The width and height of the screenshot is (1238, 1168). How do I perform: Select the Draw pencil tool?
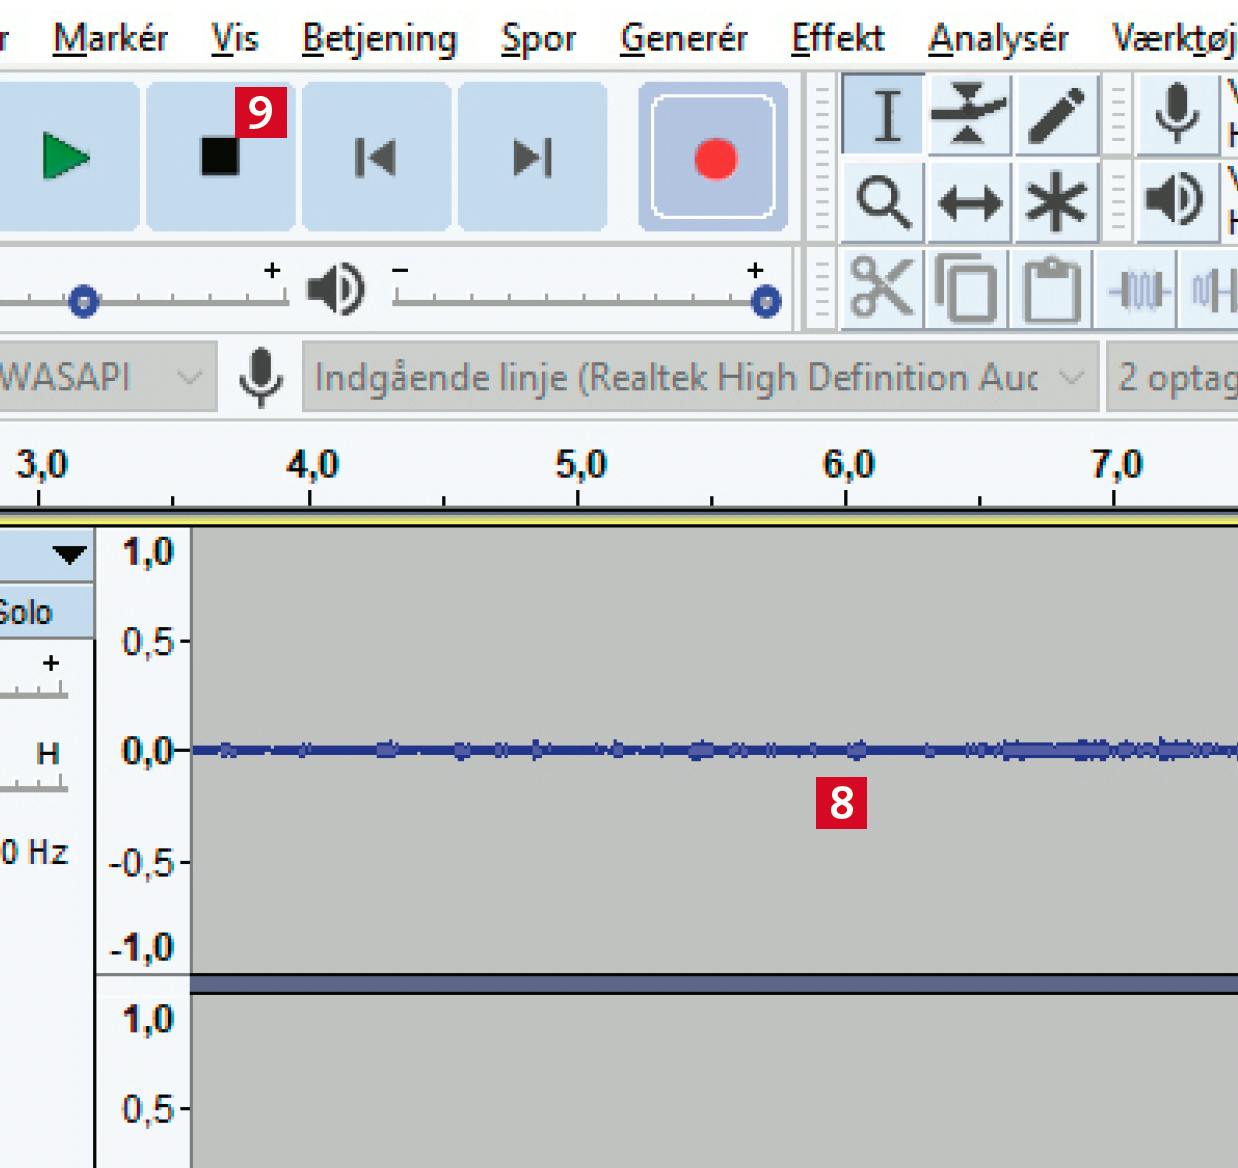tap(1056, 114)
